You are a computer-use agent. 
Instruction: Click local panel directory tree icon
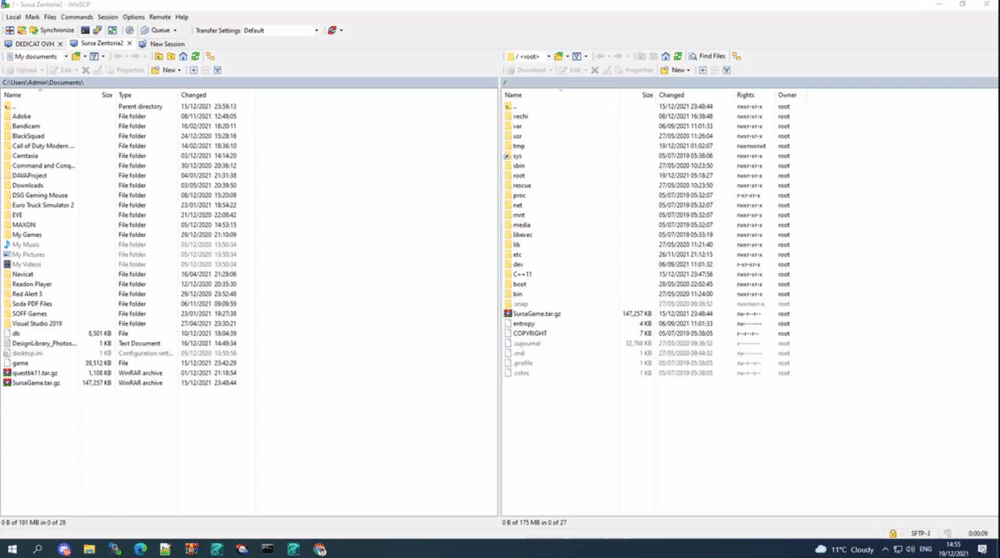point(210,57)
